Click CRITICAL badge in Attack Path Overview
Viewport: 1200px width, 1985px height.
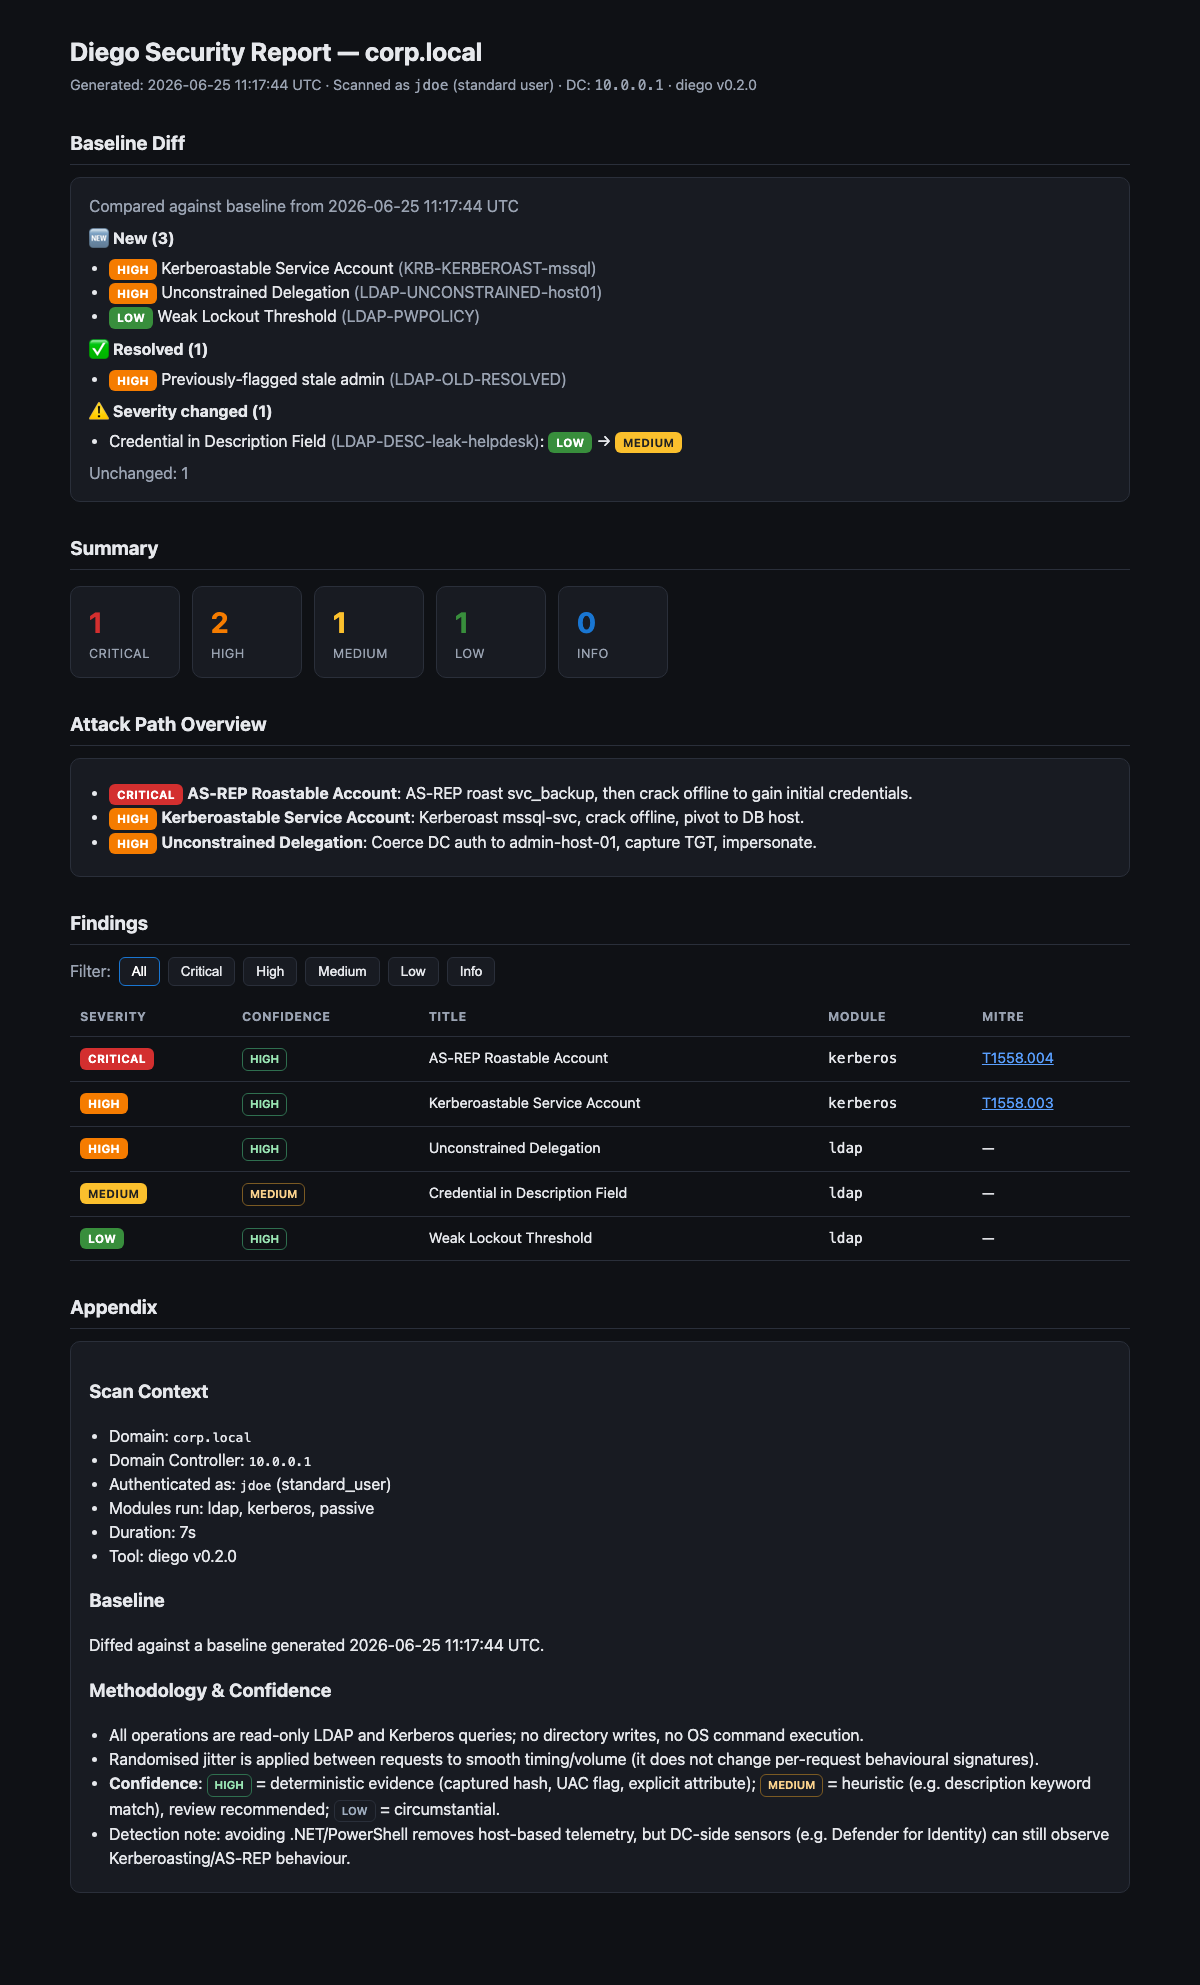pyautogui.click(x=146, y=794)
